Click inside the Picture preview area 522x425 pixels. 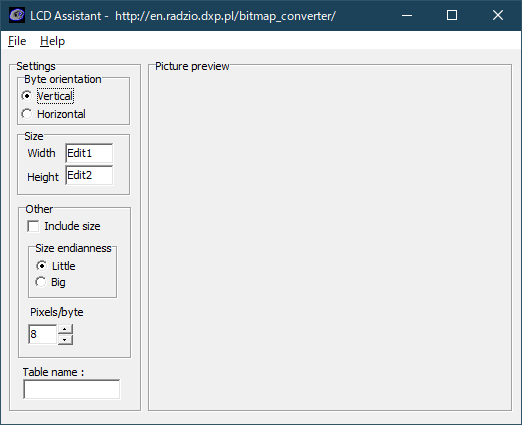[x=330, y=237]
